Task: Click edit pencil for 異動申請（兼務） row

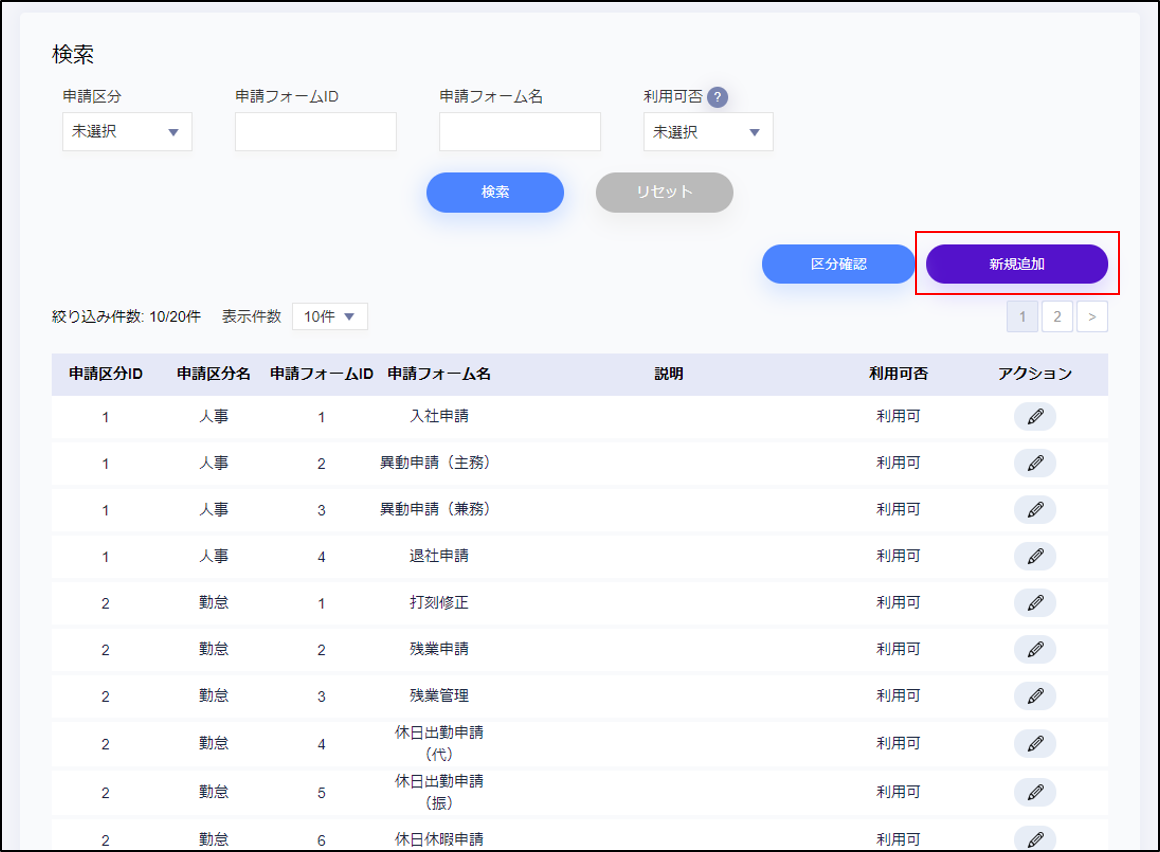Action: [x=1034, y=509]
